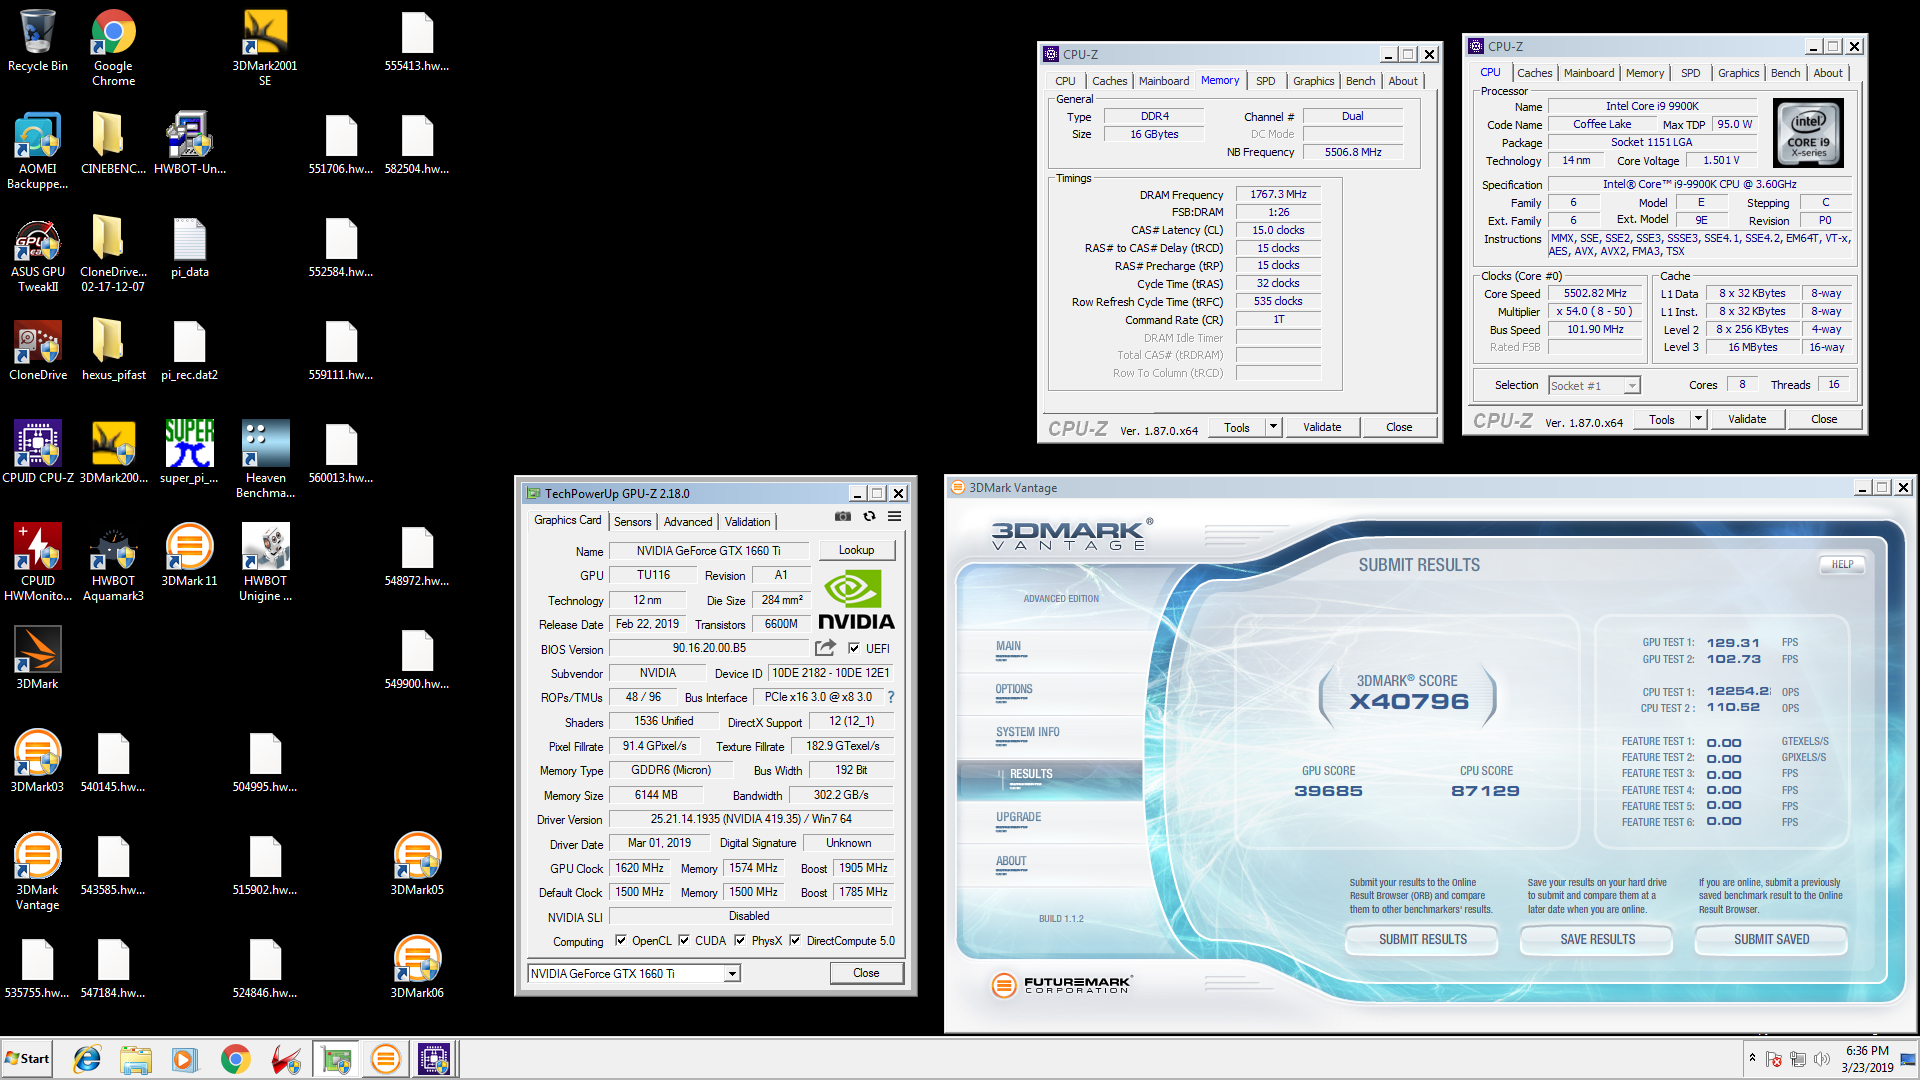
Task: Click SUBMIT SAVED button in Vantage
Action: [x=1771, y=939]
